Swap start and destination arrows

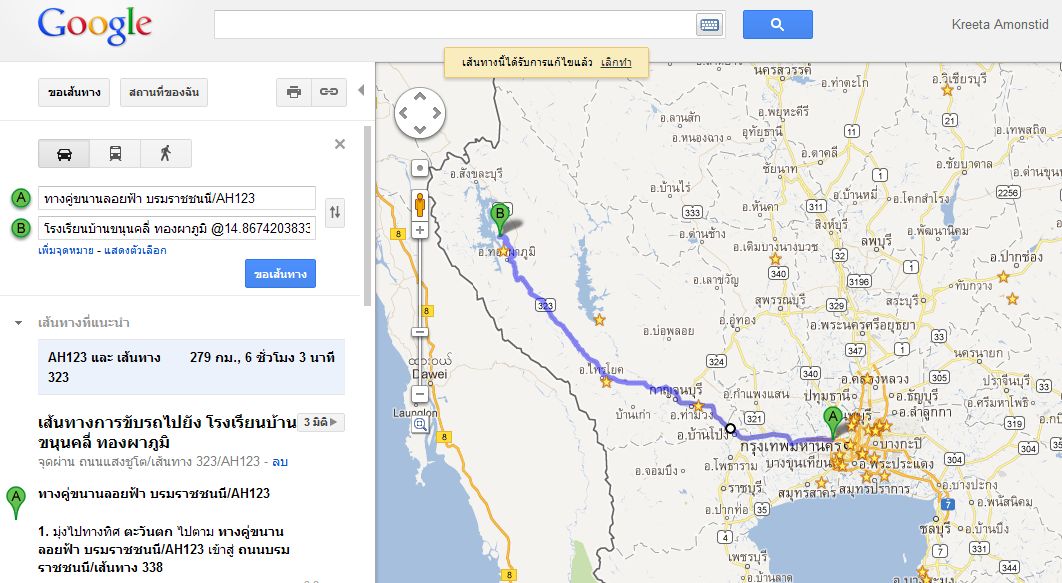pos(335,212)
